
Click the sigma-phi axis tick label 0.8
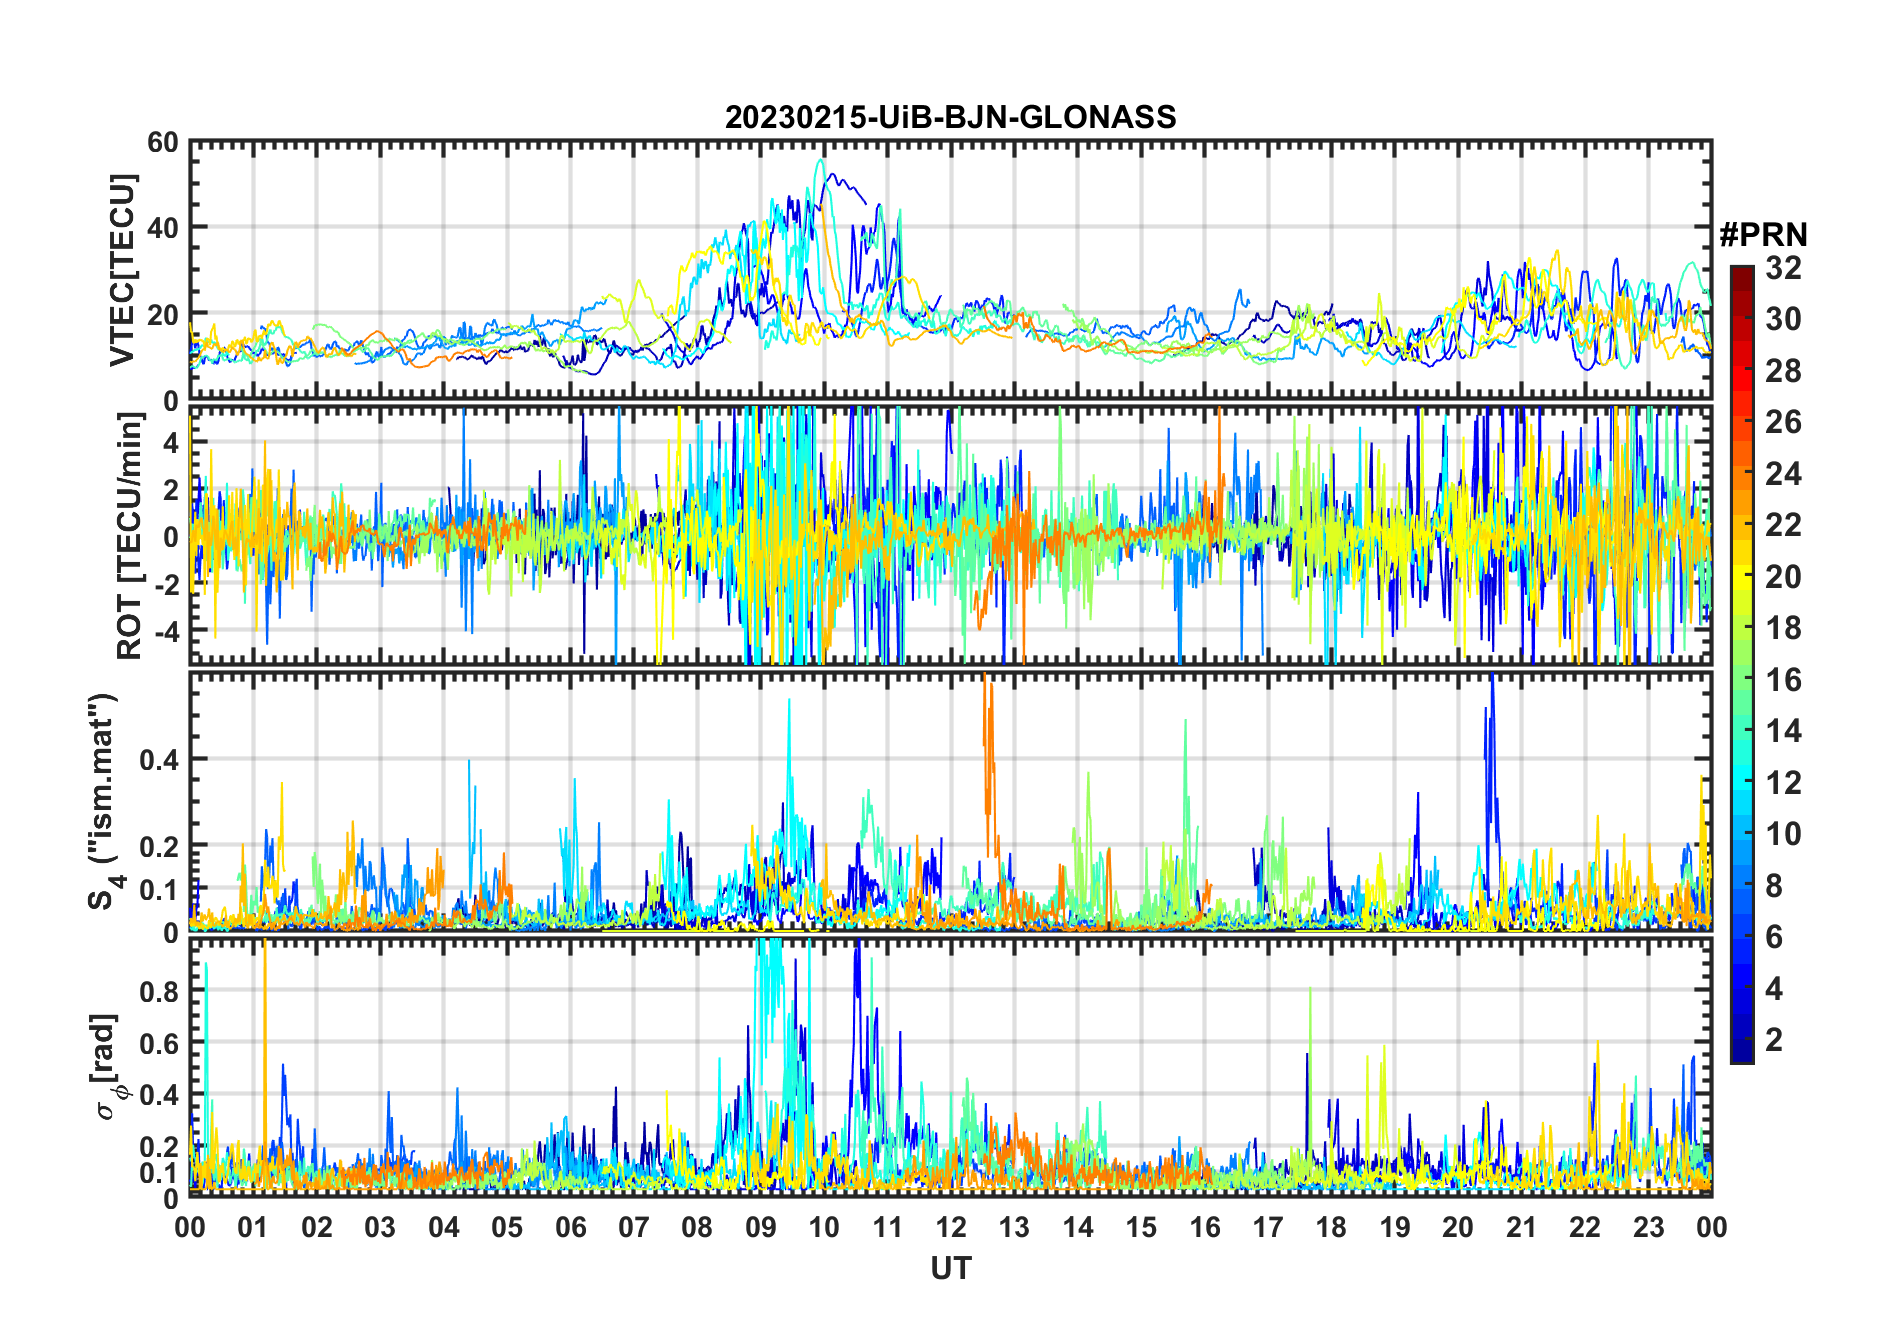(160, 992)
